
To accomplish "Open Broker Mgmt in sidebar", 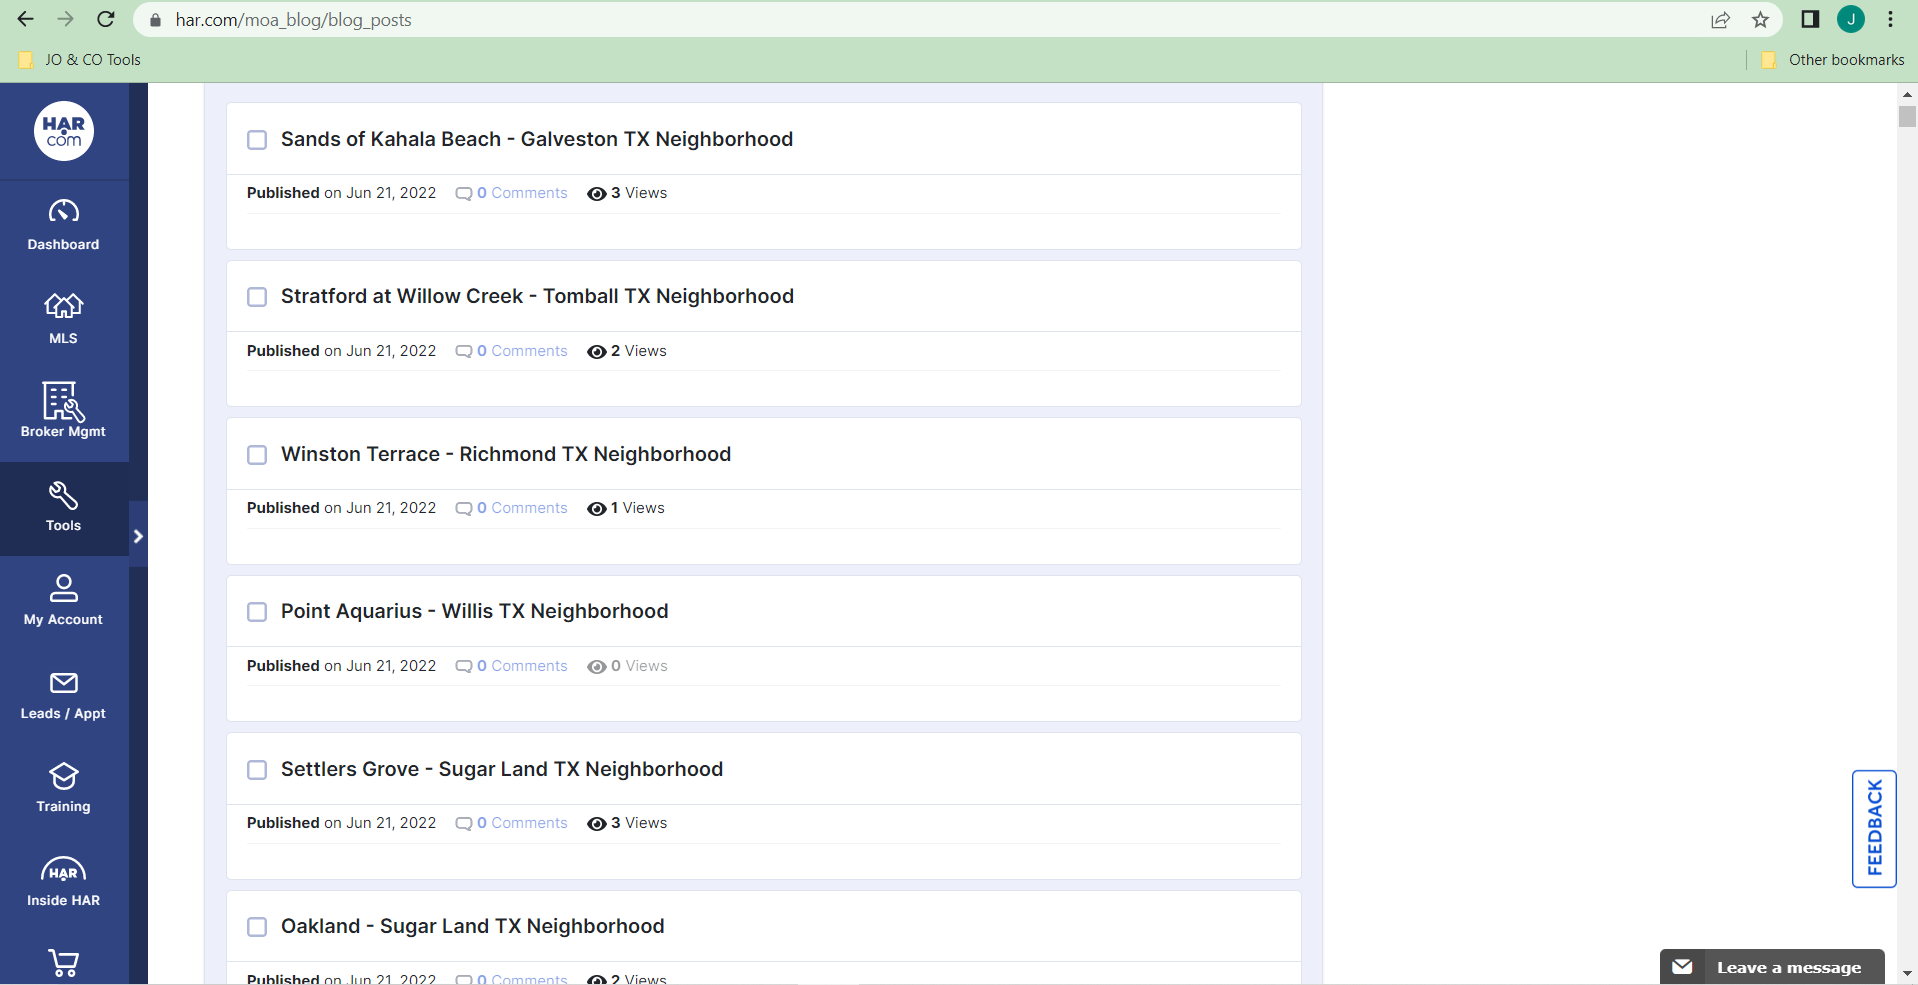I will tap(64, 411).
